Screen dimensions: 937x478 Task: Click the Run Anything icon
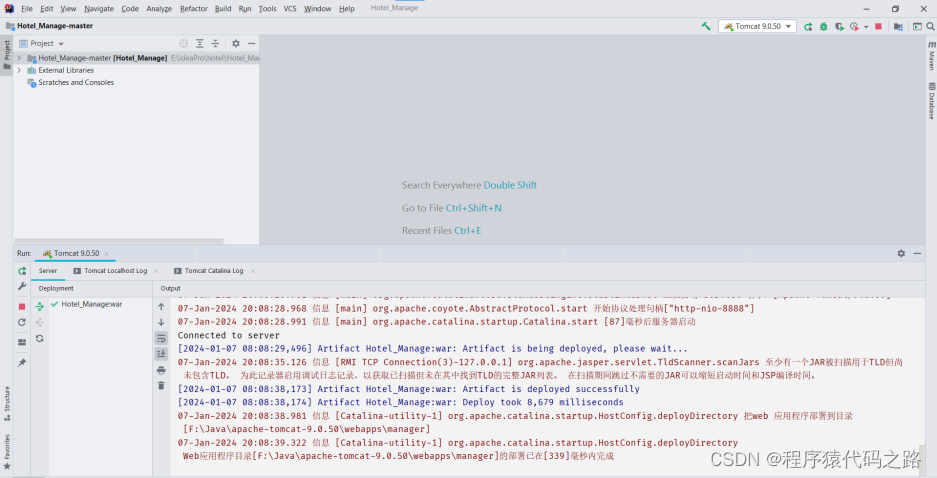pos(917,26)
